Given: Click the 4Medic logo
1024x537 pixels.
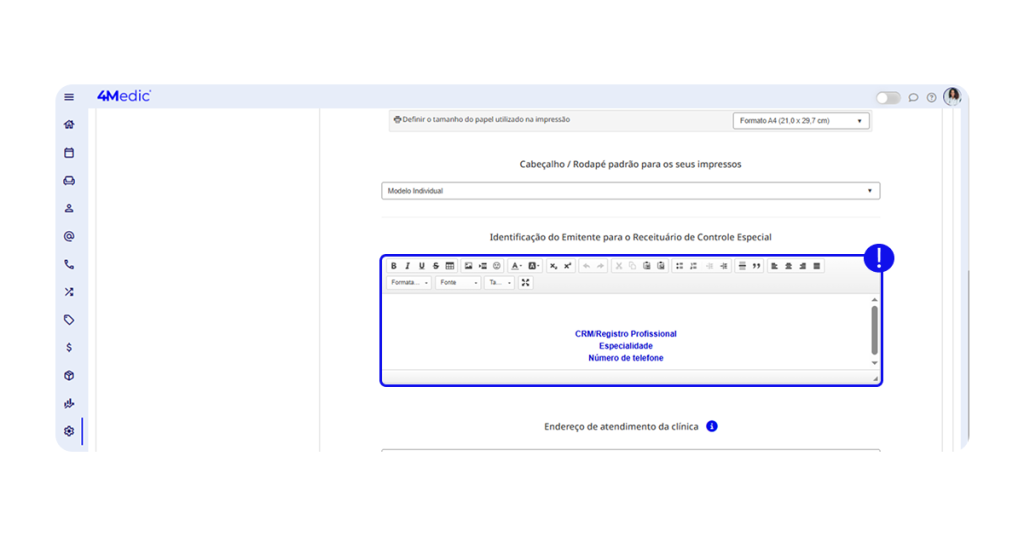Looking at the screenshot, I should (x=124, y=96).
